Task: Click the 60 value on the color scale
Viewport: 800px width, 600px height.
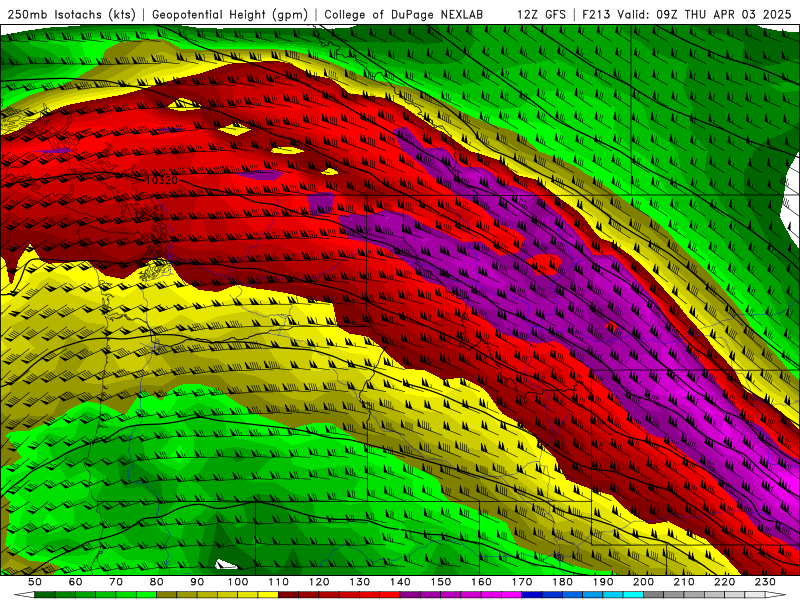Action: [x=75, y=582]
